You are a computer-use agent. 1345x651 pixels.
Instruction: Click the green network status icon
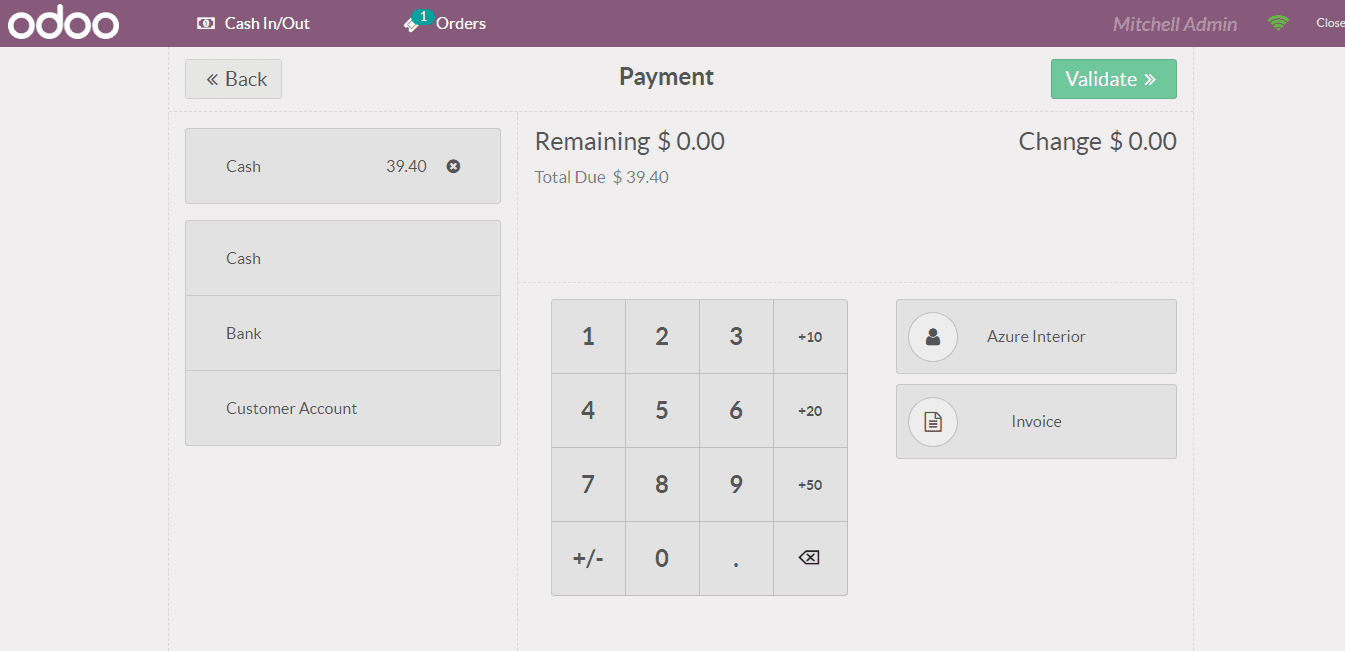(x=1277, y=20)
